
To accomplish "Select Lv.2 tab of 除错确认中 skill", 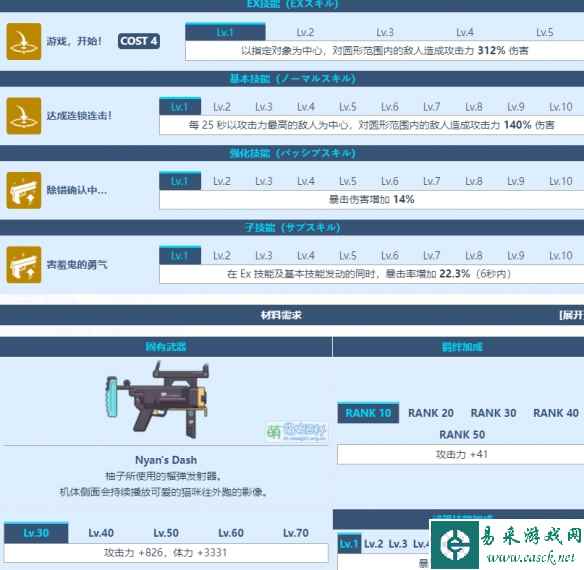I will pyautogui.click(x=222, y=181).
